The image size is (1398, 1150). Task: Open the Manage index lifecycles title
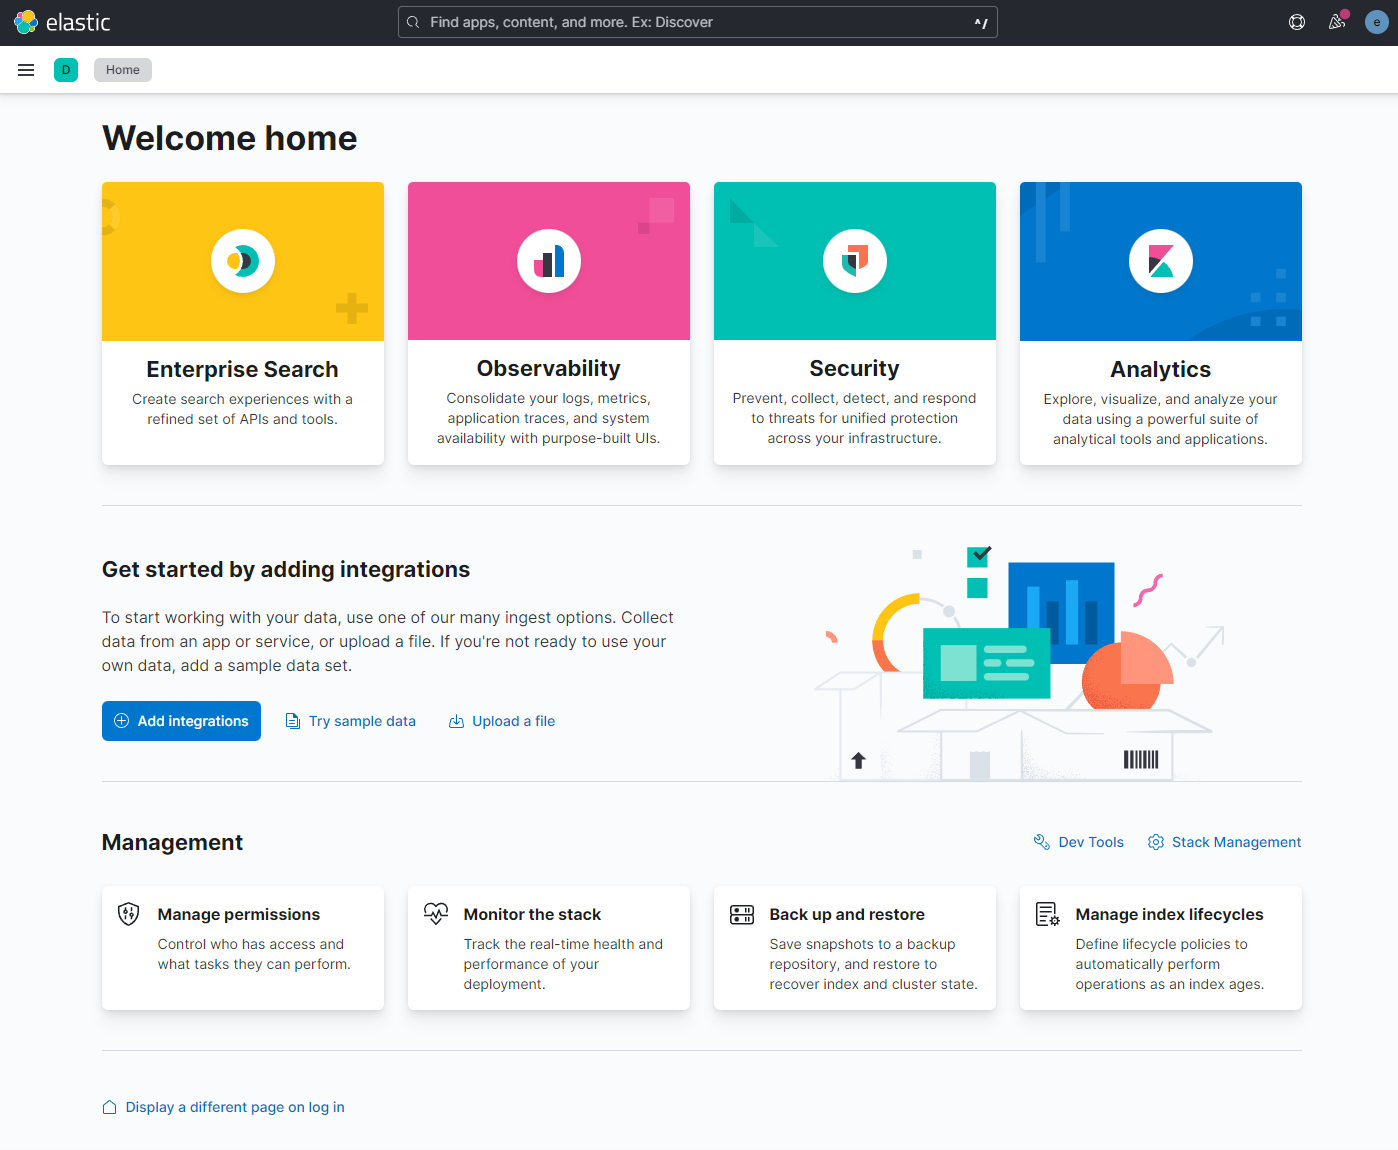(x=1170, y=914)
